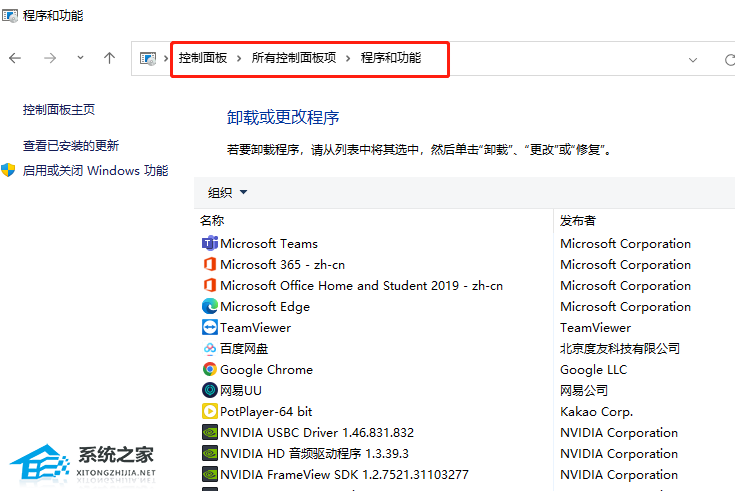Open recent locations dropdown arrow
735x491 pixels.
(x=80, y=58)
